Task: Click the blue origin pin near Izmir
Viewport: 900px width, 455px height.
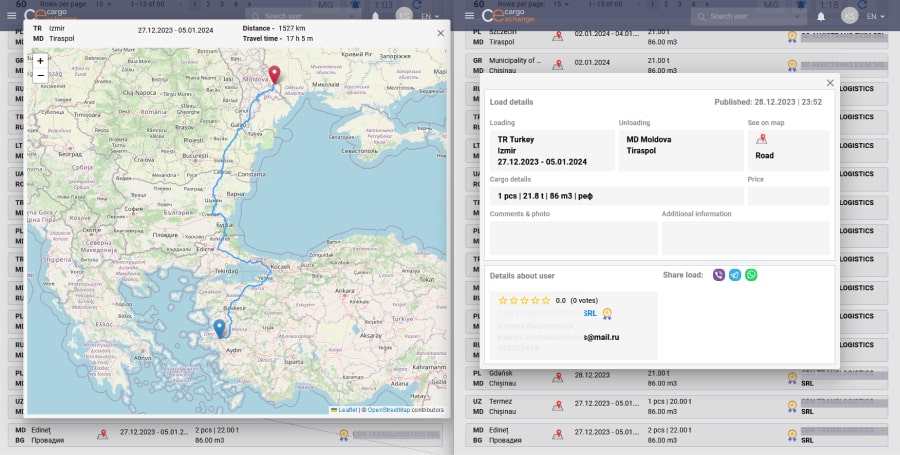Action: click(220, 328)
